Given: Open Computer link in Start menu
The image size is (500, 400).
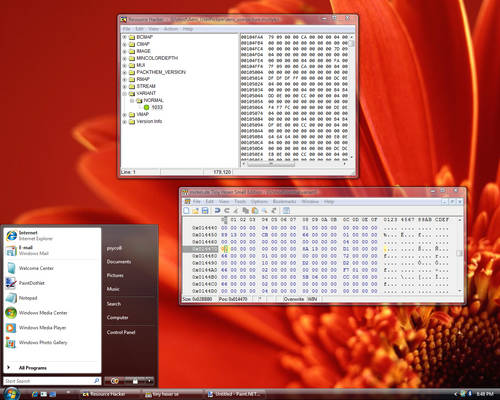Looking at the screenshot, I should (x=117, y=317).
